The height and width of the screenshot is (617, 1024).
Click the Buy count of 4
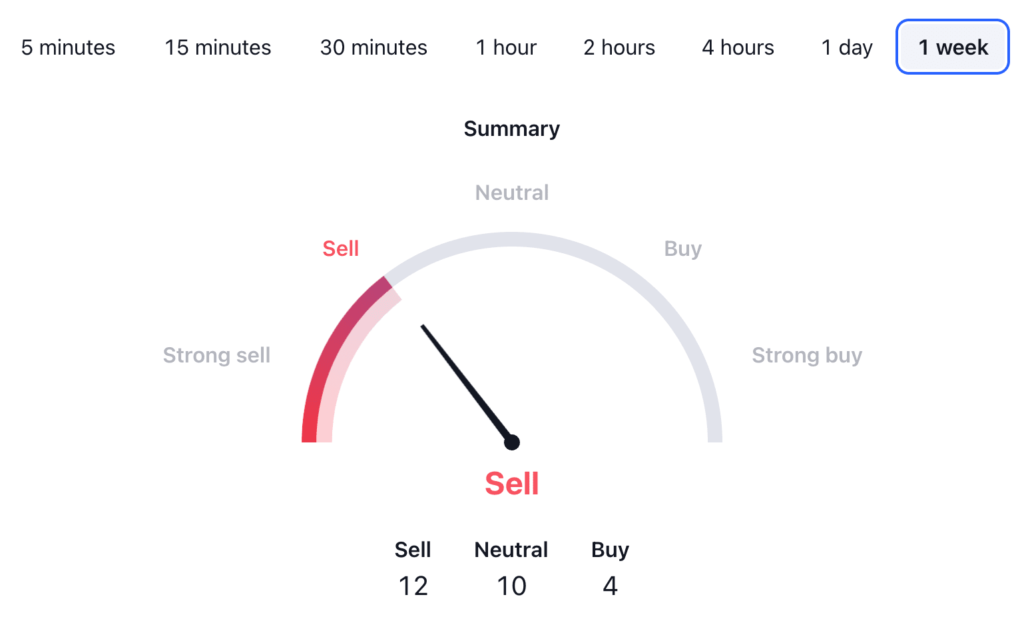pos(610,586)
